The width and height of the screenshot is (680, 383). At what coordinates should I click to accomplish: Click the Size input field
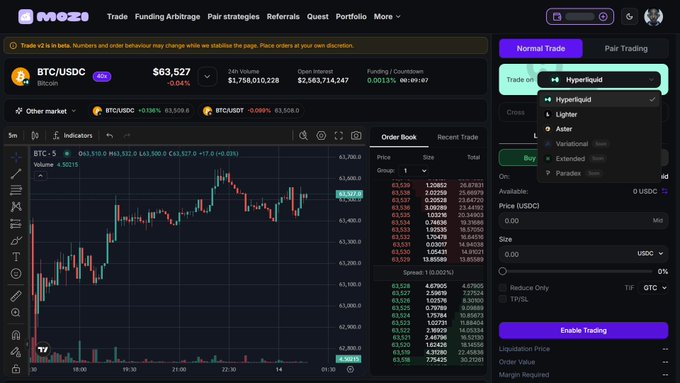click(583, 254)
